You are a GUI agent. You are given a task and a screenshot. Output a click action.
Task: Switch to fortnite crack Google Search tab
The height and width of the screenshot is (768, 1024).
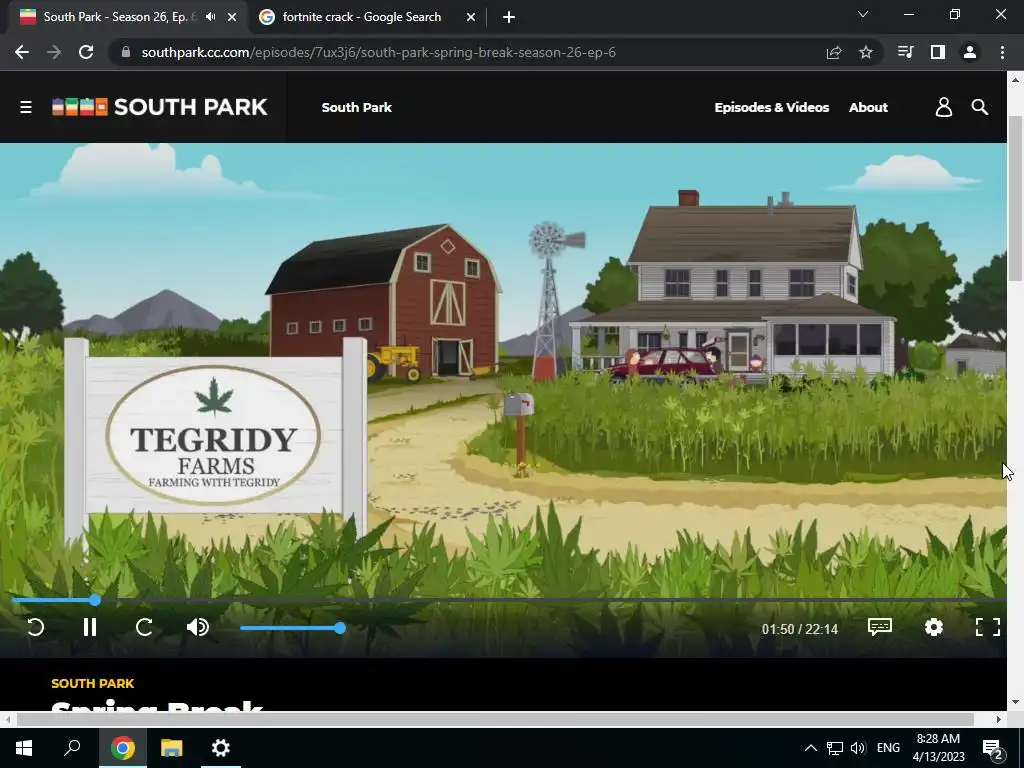pyautogui.click(x=361, y=17)
